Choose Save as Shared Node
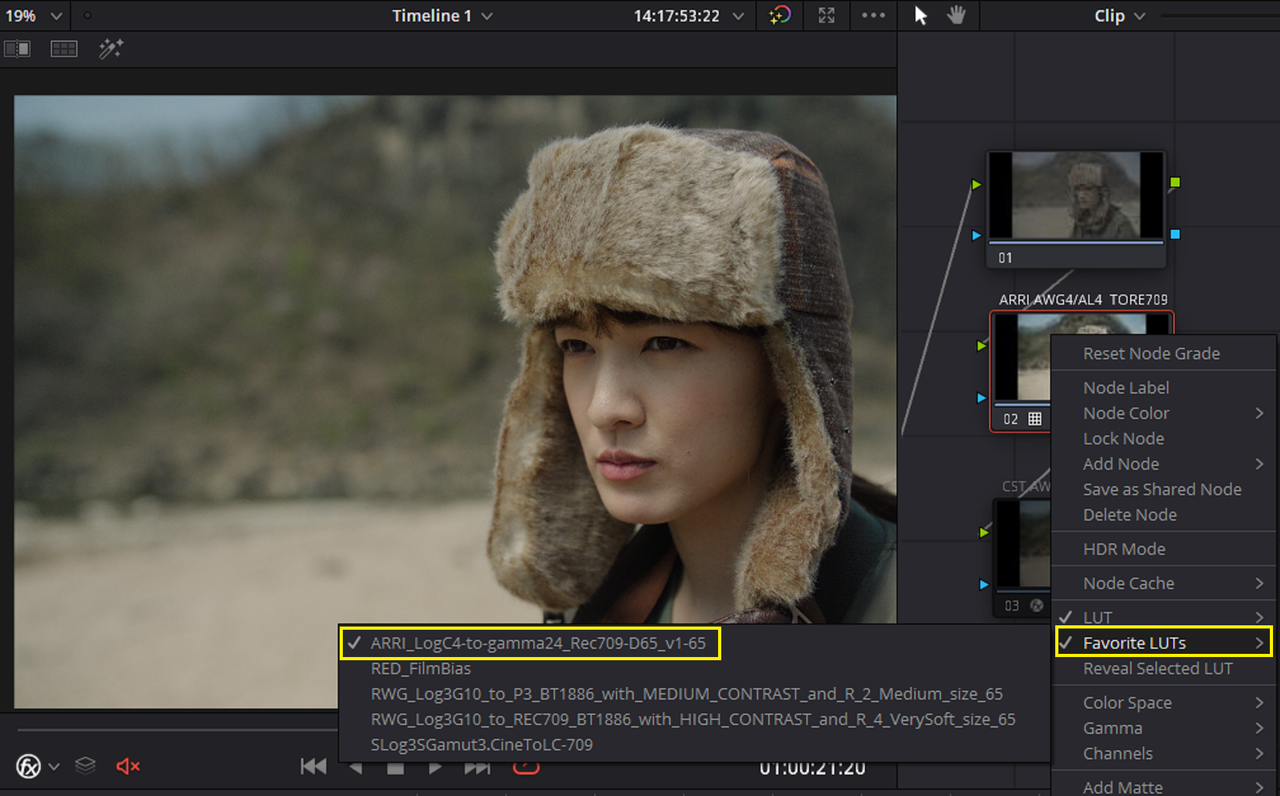Viewport: 1280px width, 796px height. coord(1164,489)
